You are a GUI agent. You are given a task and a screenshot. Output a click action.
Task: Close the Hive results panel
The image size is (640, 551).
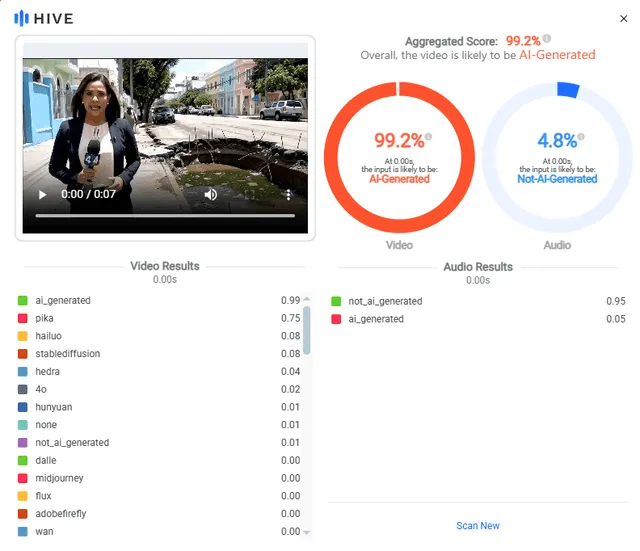[x=623, y=18]
